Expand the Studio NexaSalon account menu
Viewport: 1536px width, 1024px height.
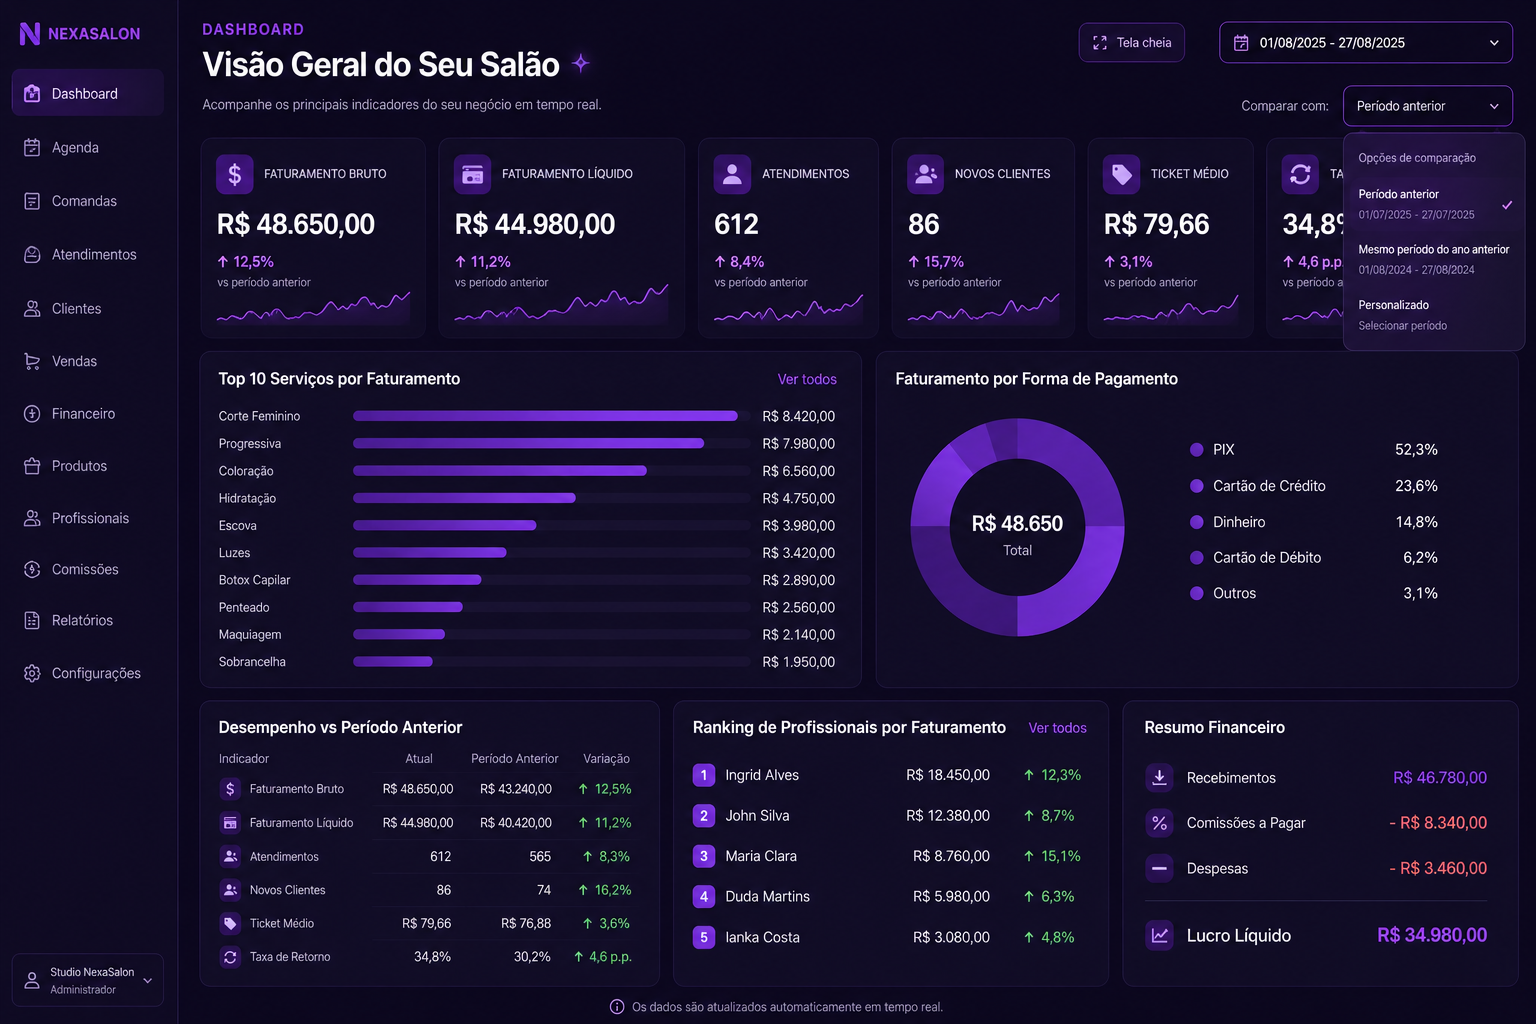pyautogui.click(x=88, y=980)
